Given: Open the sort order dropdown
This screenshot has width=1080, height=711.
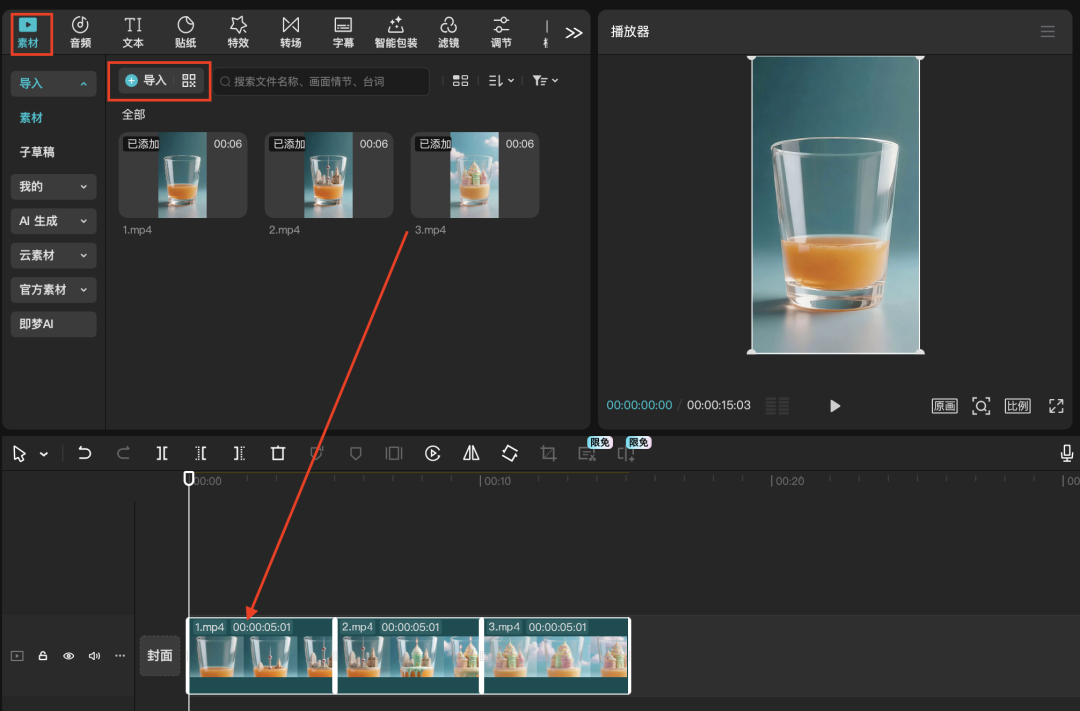Looking at the screenshot, I should coord(501,81).
